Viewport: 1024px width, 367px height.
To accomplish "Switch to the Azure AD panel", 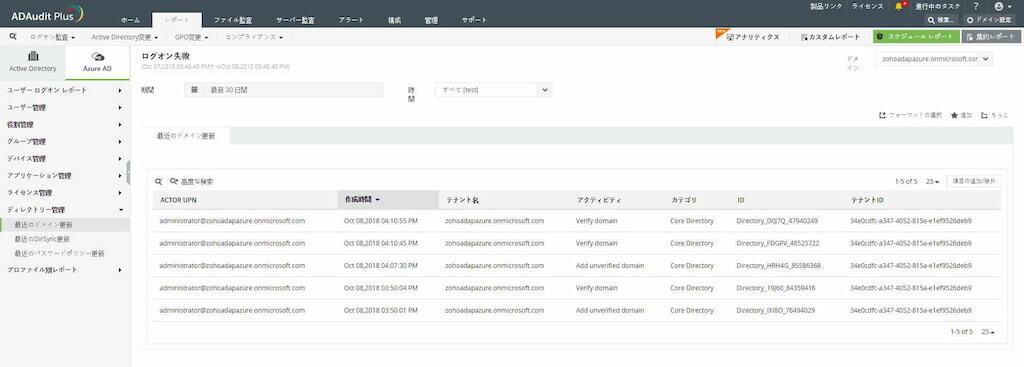I will 97,62.
